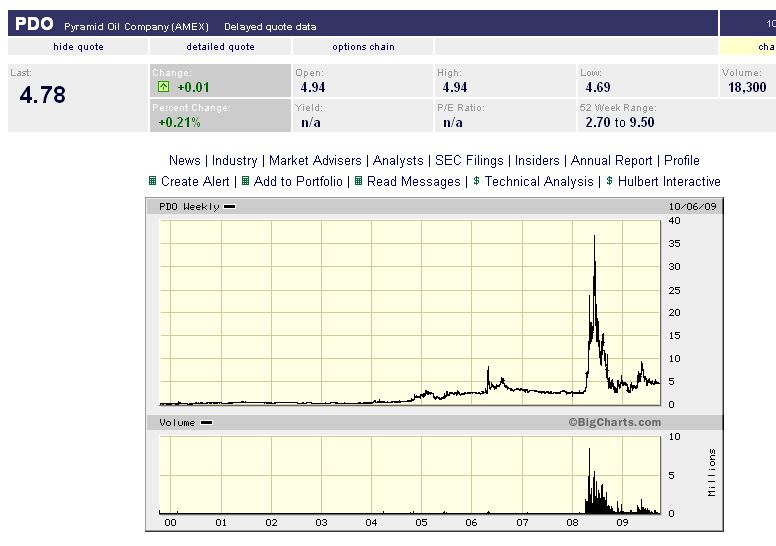
Task: Click the Delayed quote data label
Action: pyautogui.click(x=270, y=26)
